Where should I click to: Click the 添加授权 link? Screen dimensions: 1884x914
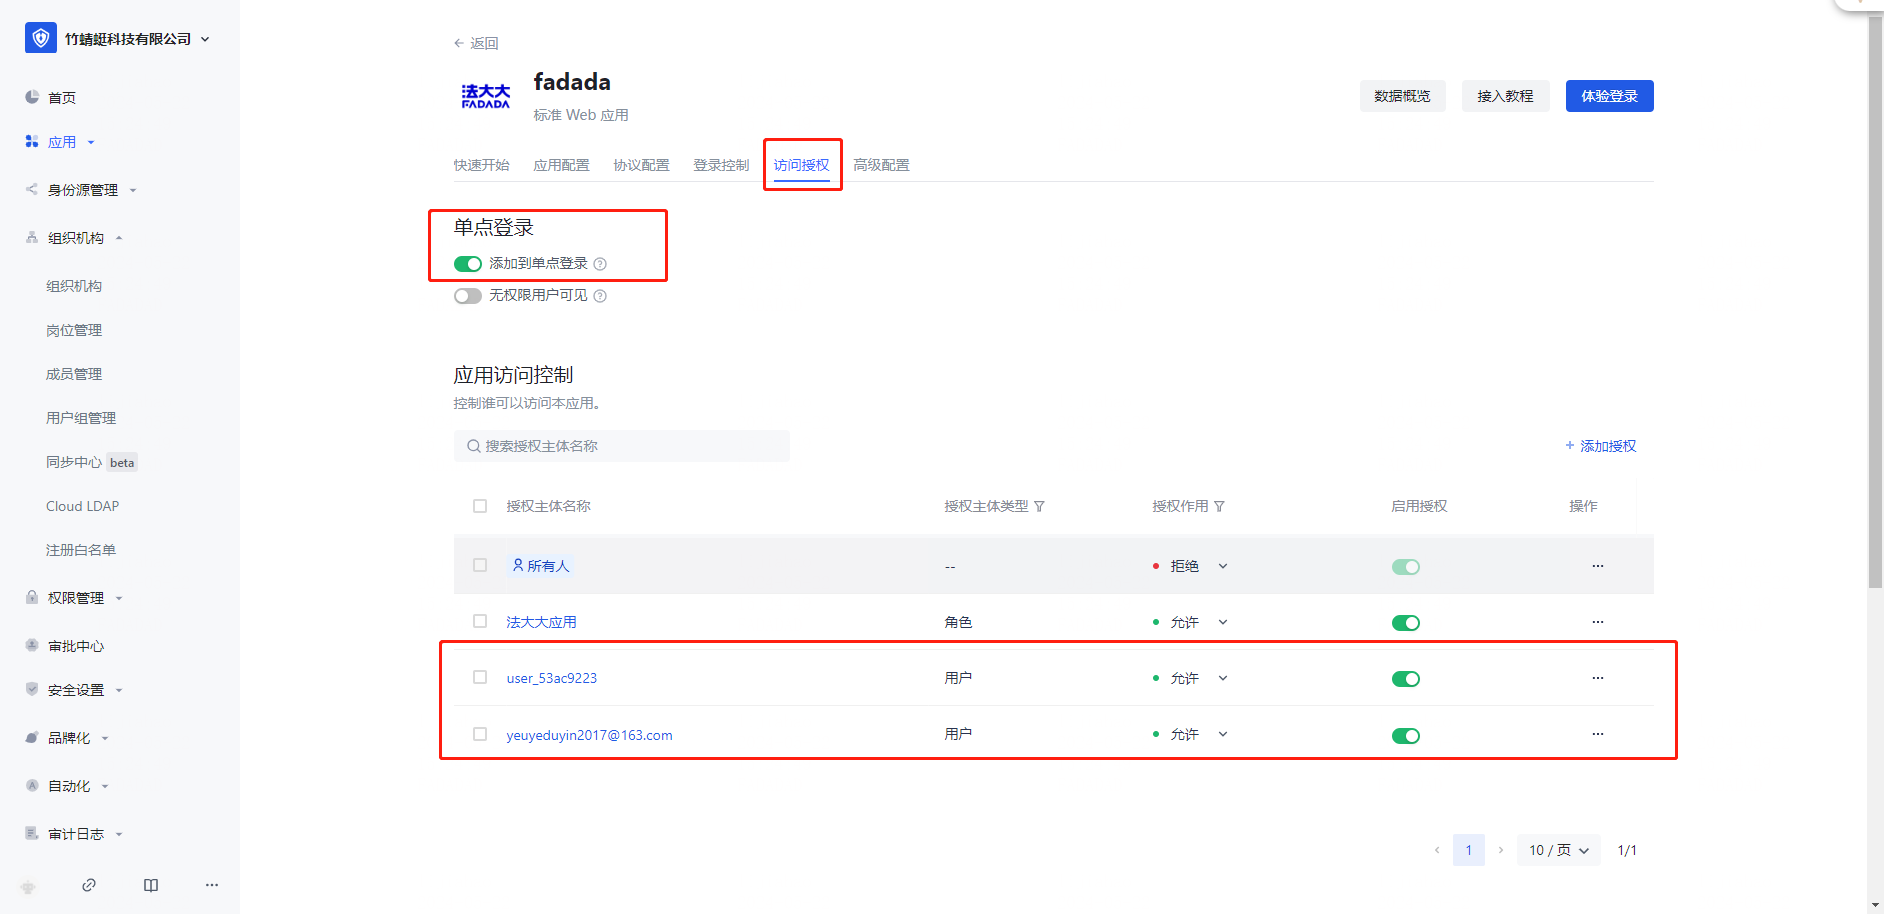[1601, 446]
